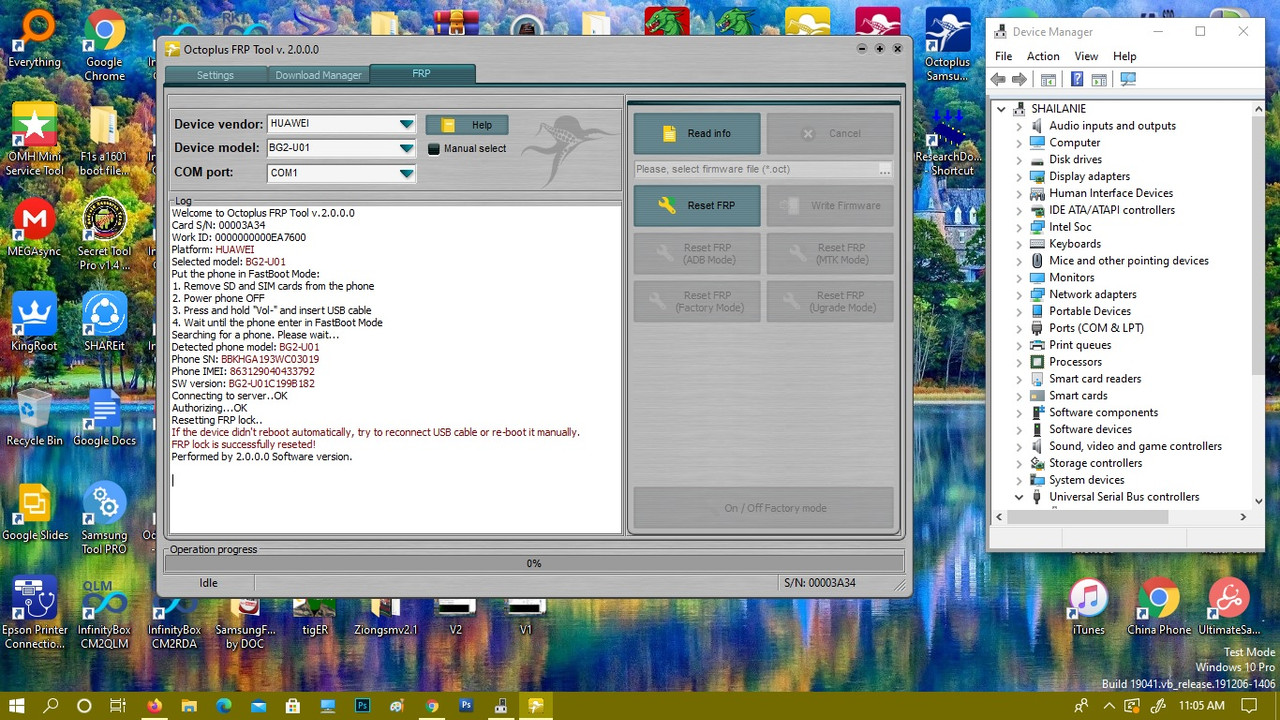Click Show/Hide console tree toolbar icon

pos(1048,80)
